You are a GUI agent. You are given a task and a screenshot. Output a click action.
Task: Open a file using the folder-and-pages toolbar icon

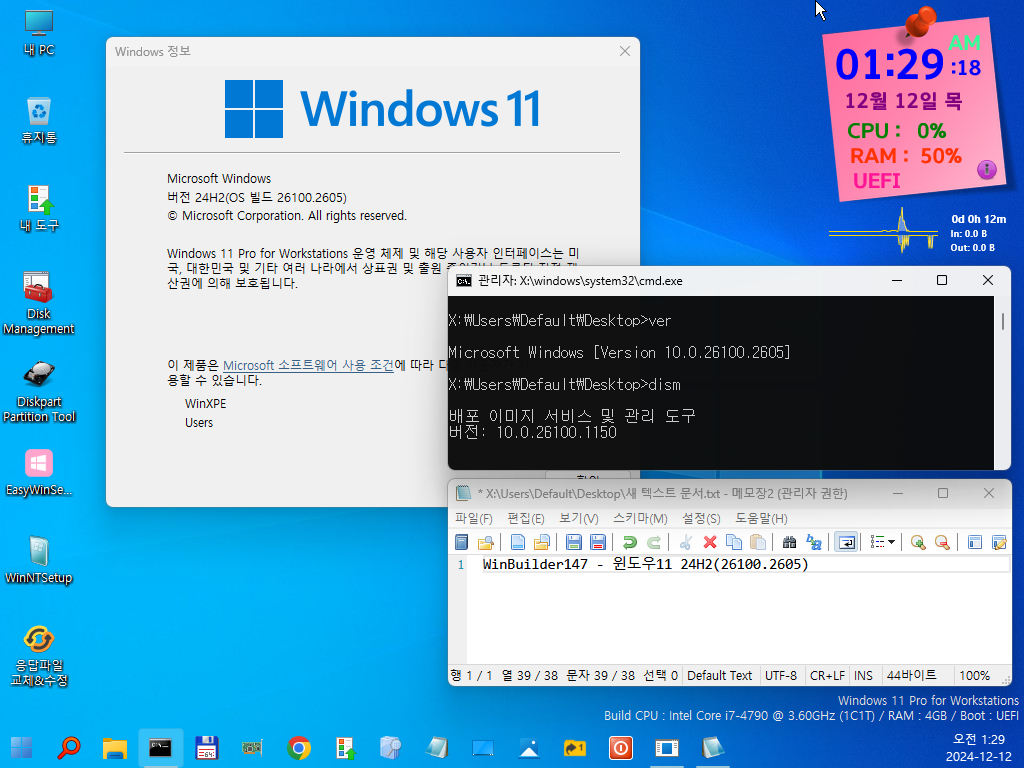(x=541, y=542)
